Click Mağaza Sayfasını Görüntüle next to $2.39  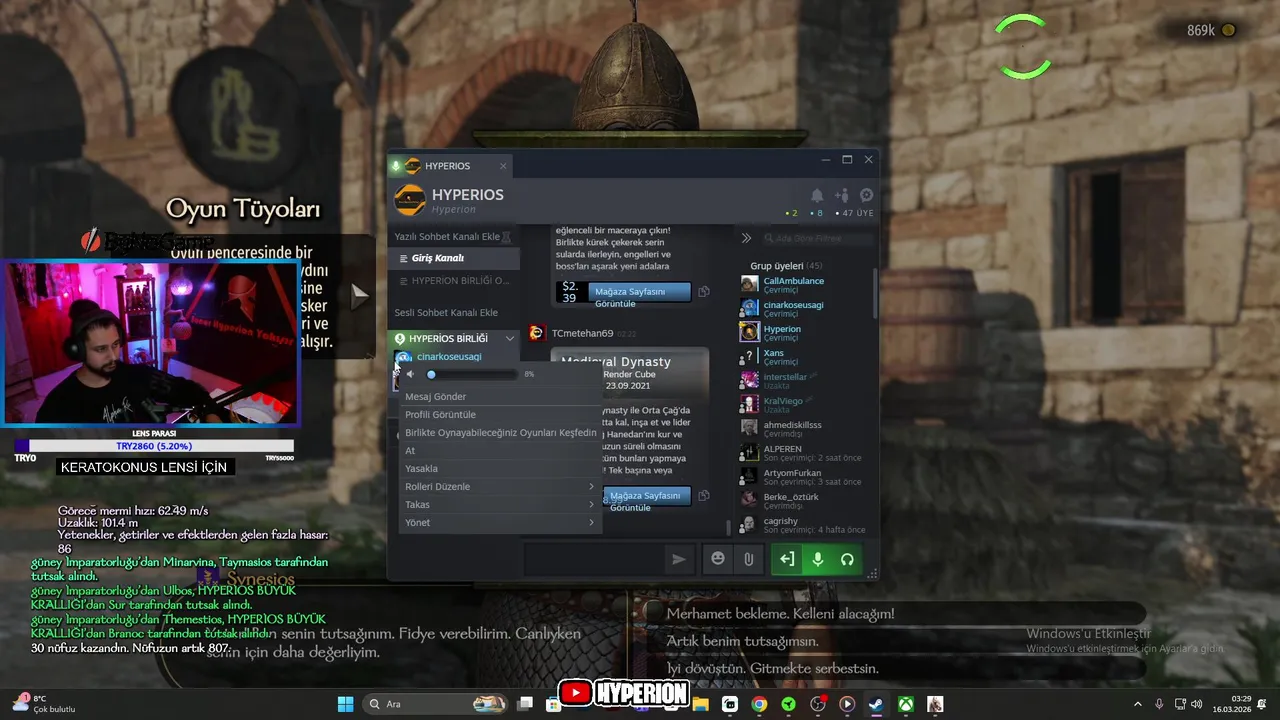640,292
